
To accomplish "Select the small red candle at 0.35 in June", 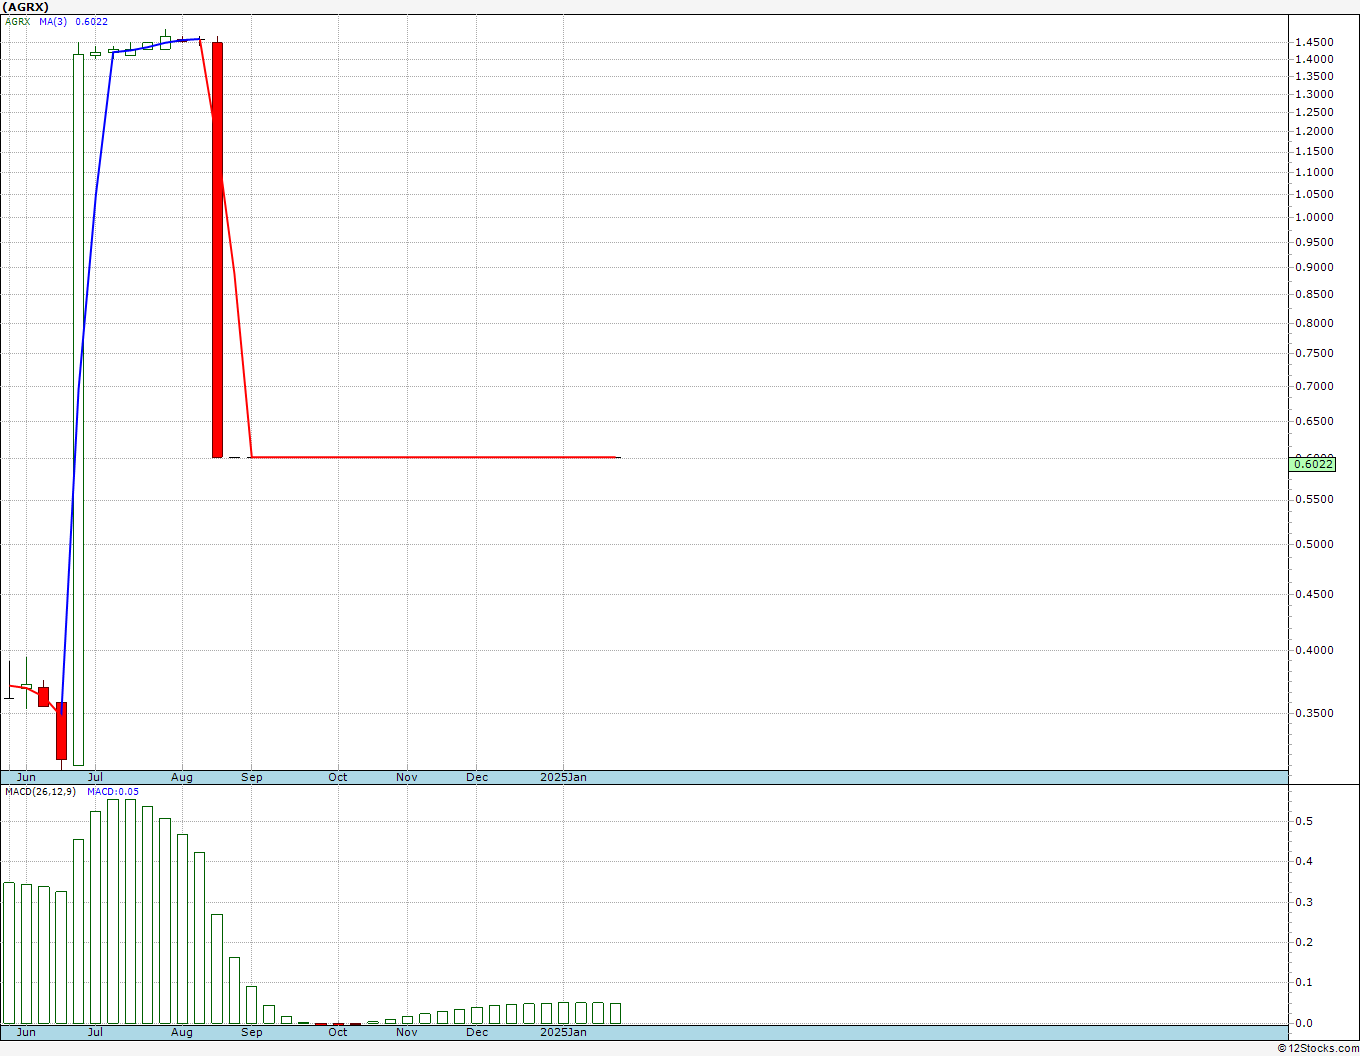I will [61, 730].
